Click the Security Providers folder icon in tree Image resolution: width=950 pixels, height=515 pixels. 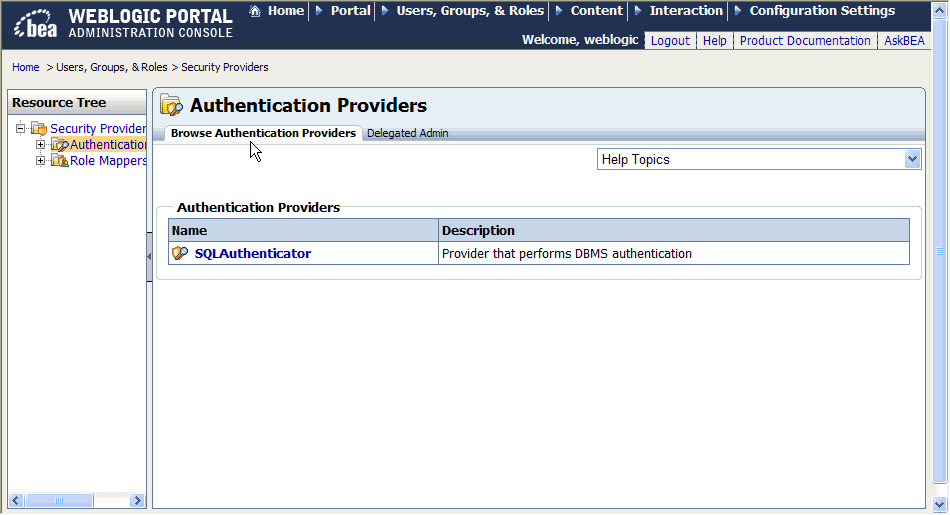coord(39,128)
